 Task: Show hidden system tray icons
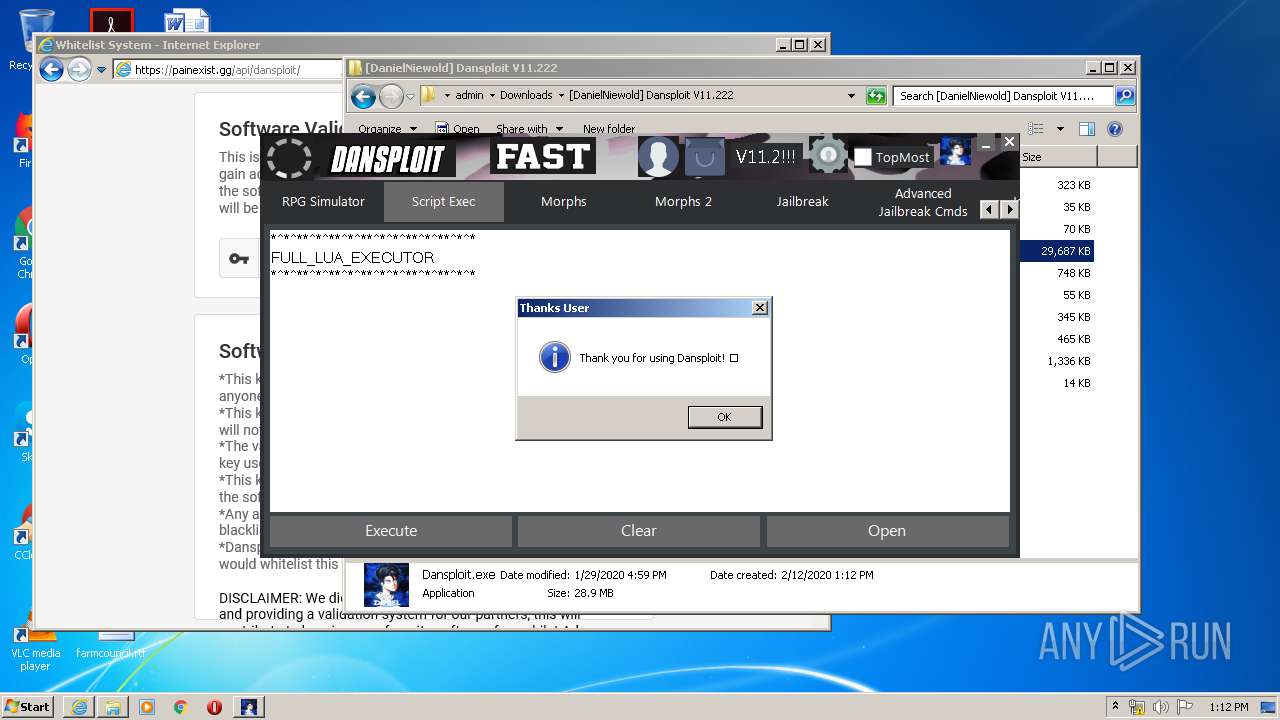[1115, 707]
